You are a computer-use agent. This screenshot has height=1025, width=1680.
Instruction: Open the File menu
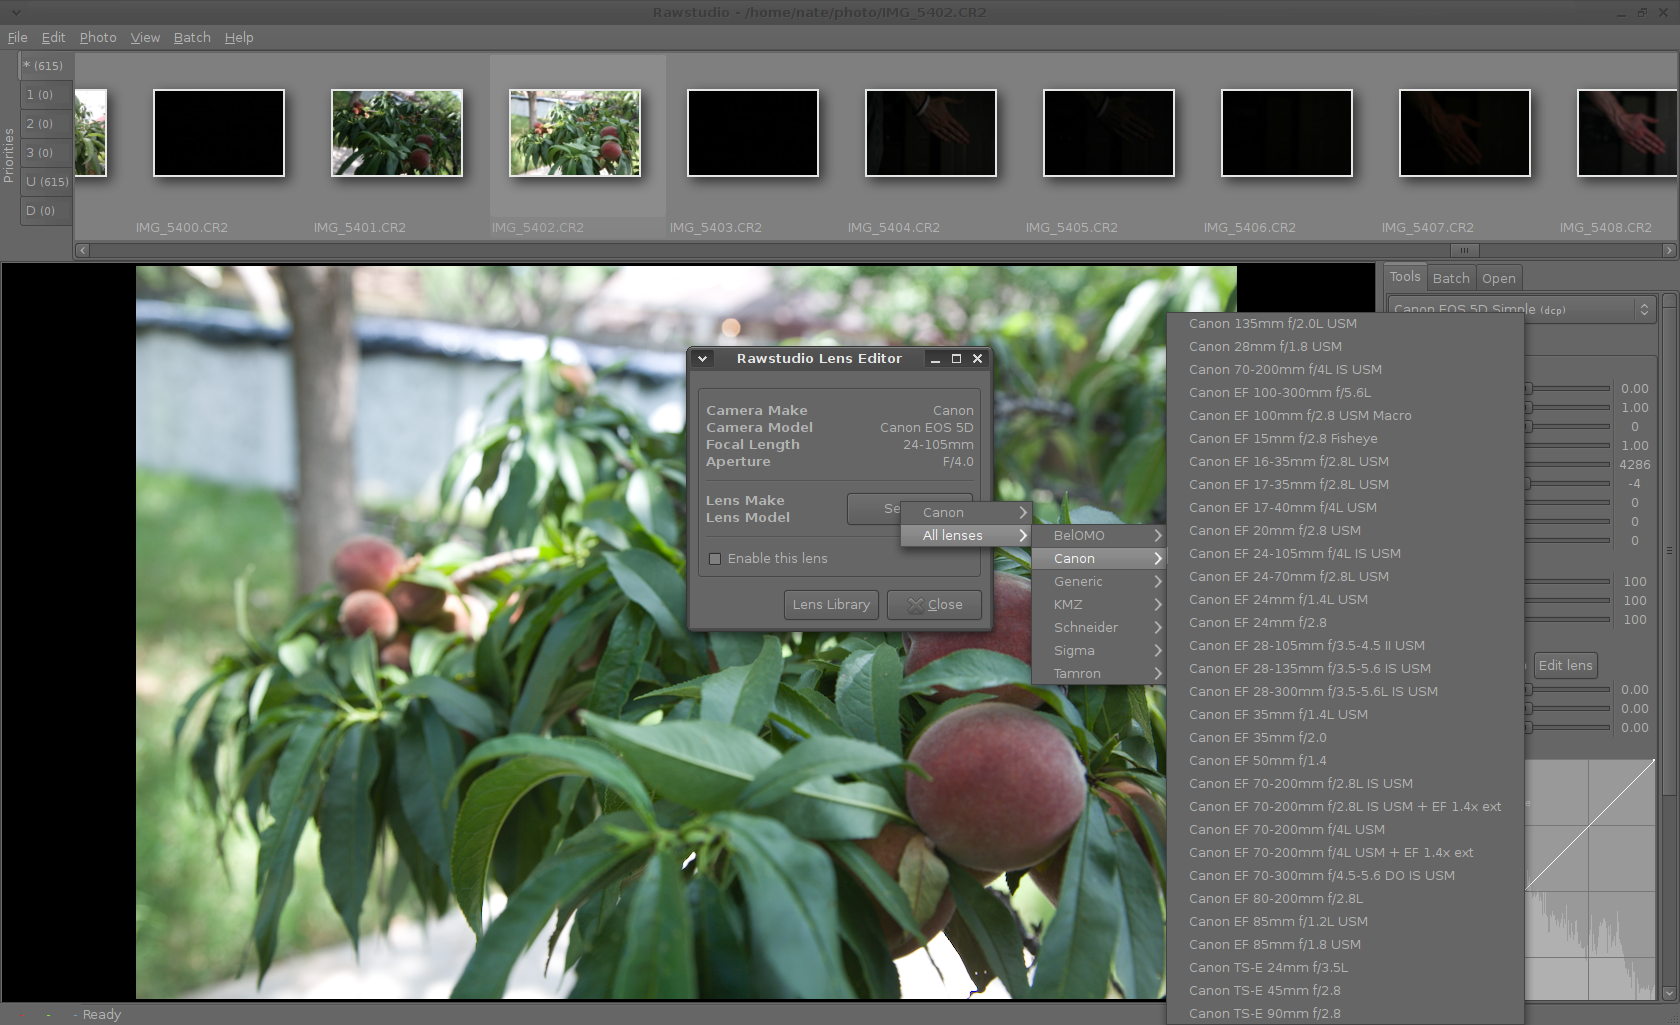[17, 37]
